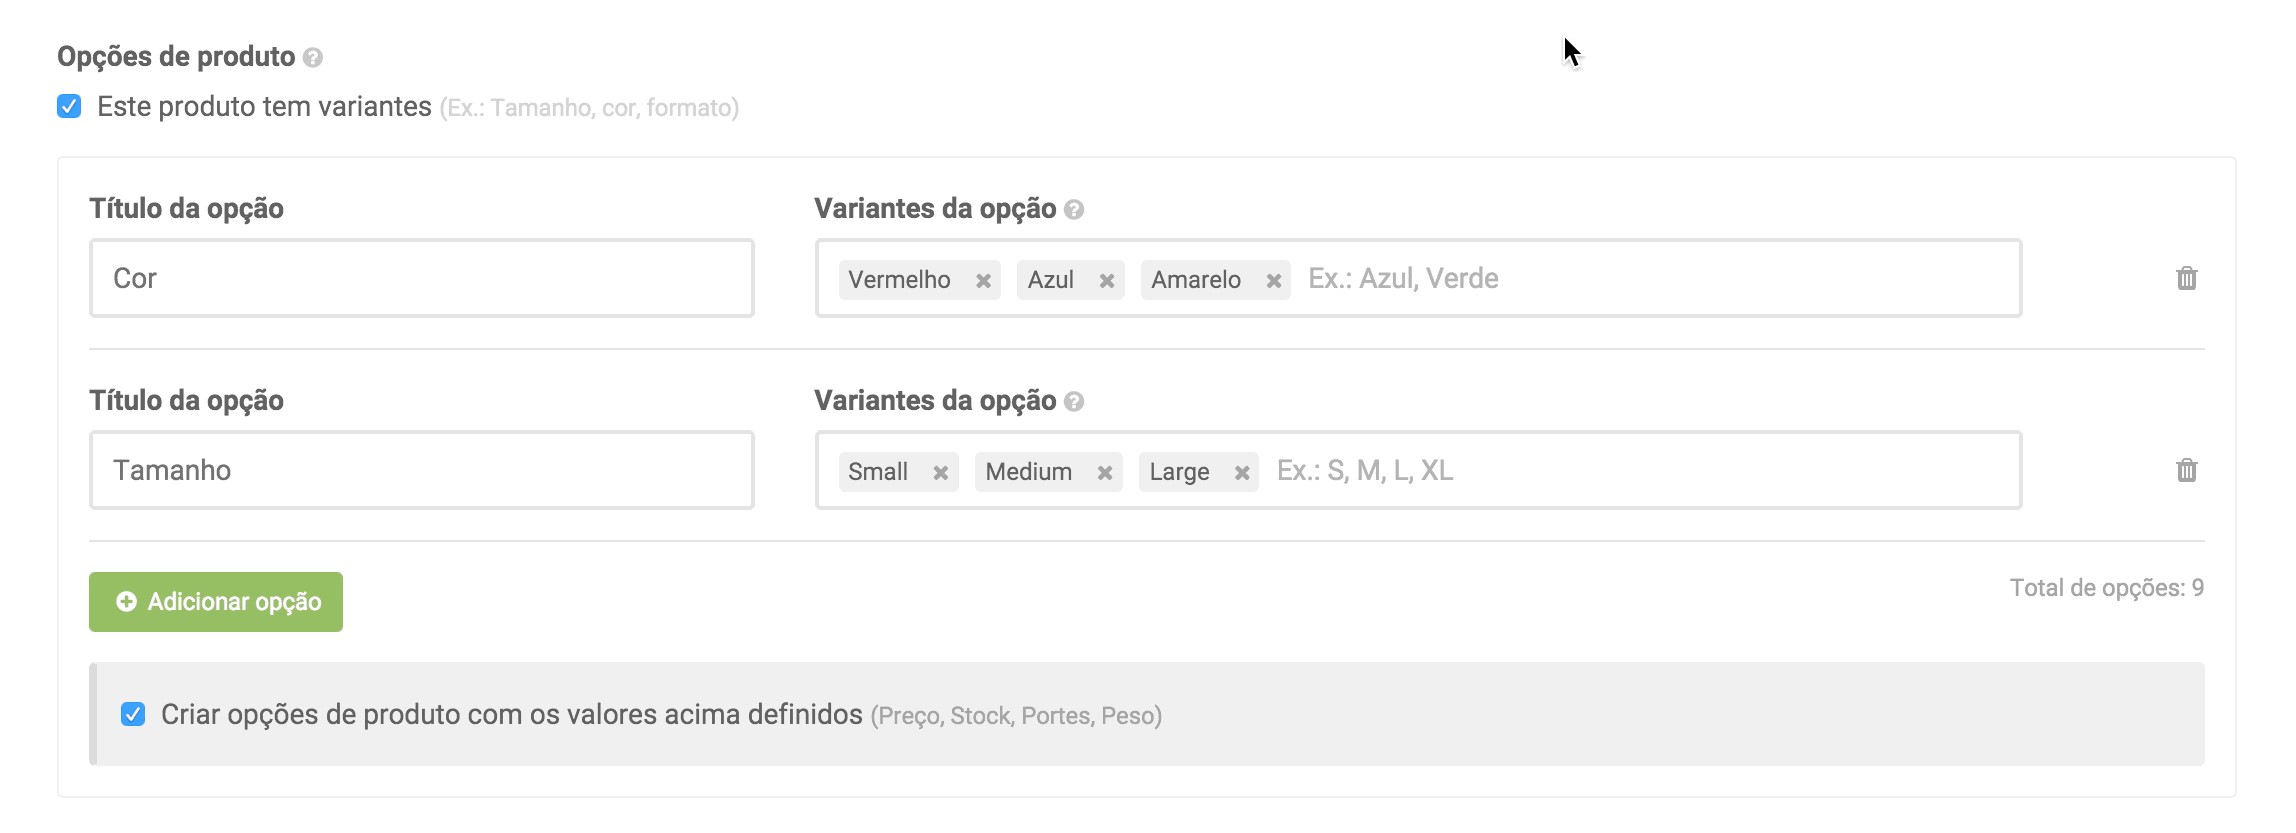Image resolution: width=2296 pixels, height=833 pixels.
Task: Delete the Tamanho option row
Action: (x=2187, y=471)
